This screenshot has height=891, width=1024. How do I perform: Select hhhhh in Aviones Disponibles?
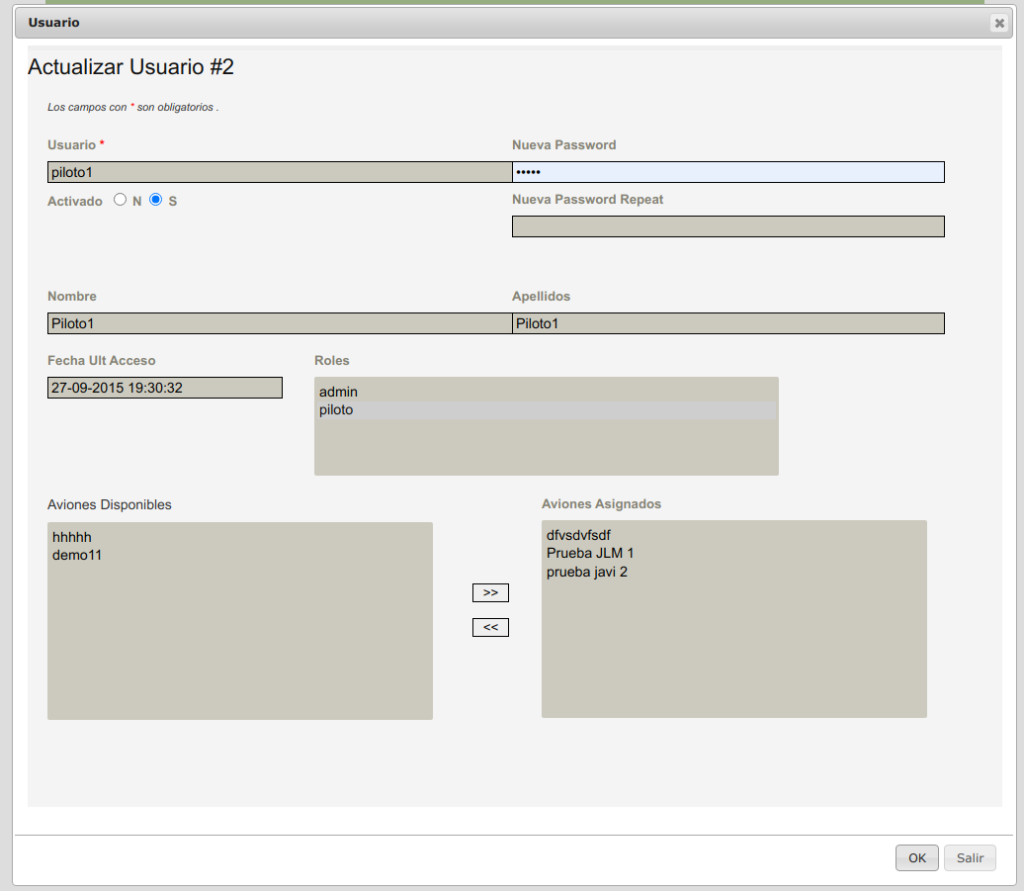72,537
